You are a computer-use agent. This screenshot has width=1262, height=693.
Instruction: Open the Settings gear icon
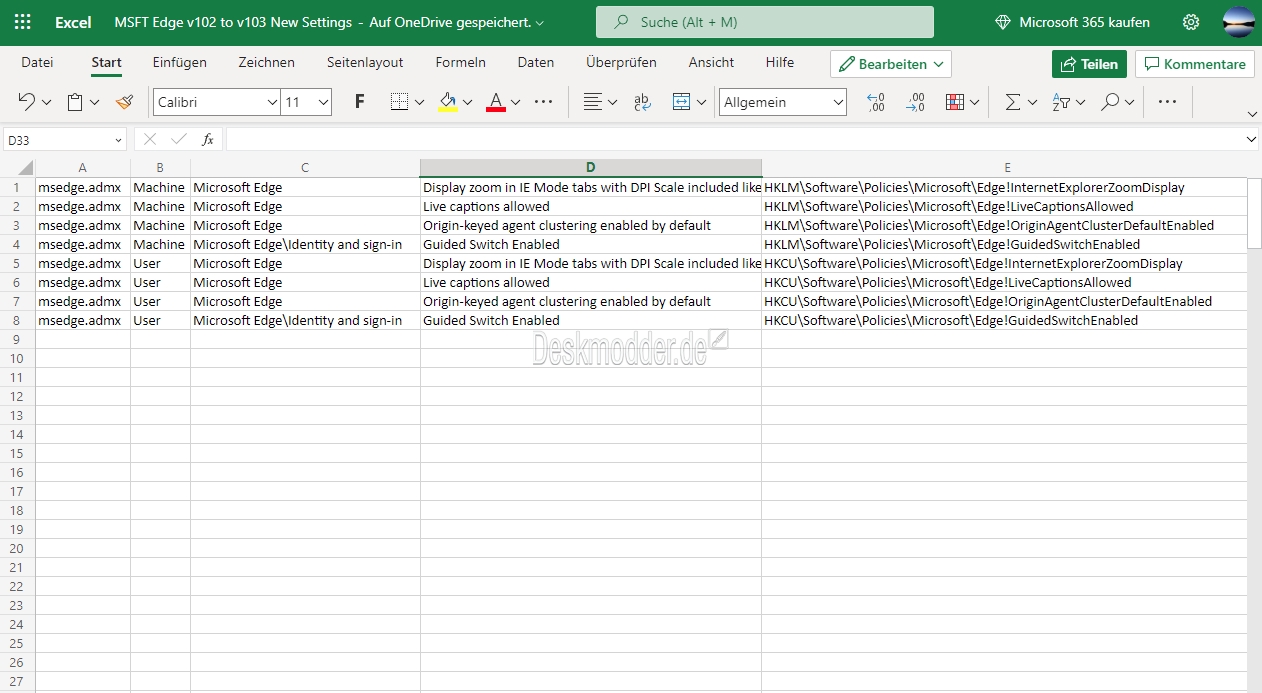click(x=1191, y=22)
